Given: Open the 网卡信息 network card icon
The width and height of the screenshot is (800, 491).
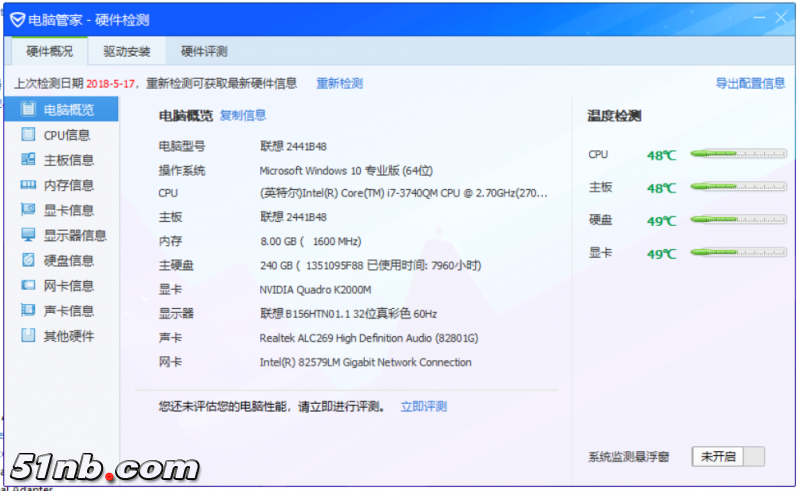Looking at the screenshot, I should pos(28,285).
